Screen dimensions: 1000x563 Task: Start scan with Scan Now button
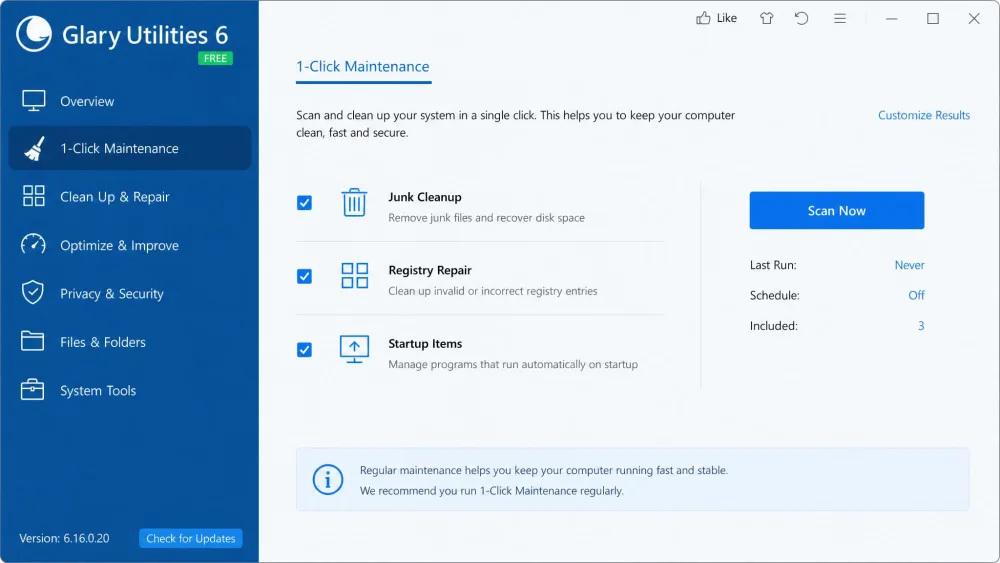[x=837, y=210]
